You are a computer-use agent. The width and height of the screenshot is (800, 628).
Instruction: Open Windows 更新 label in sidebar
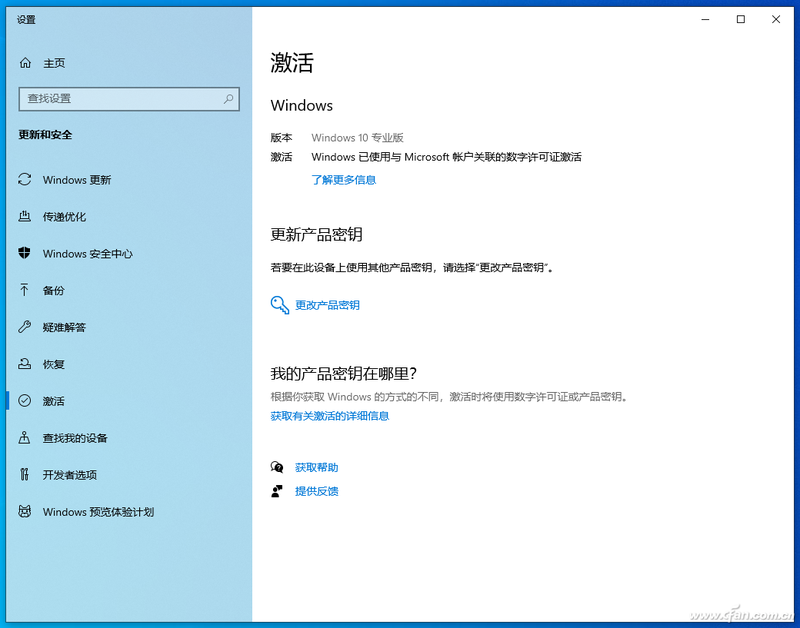click(x=77, y=180)
